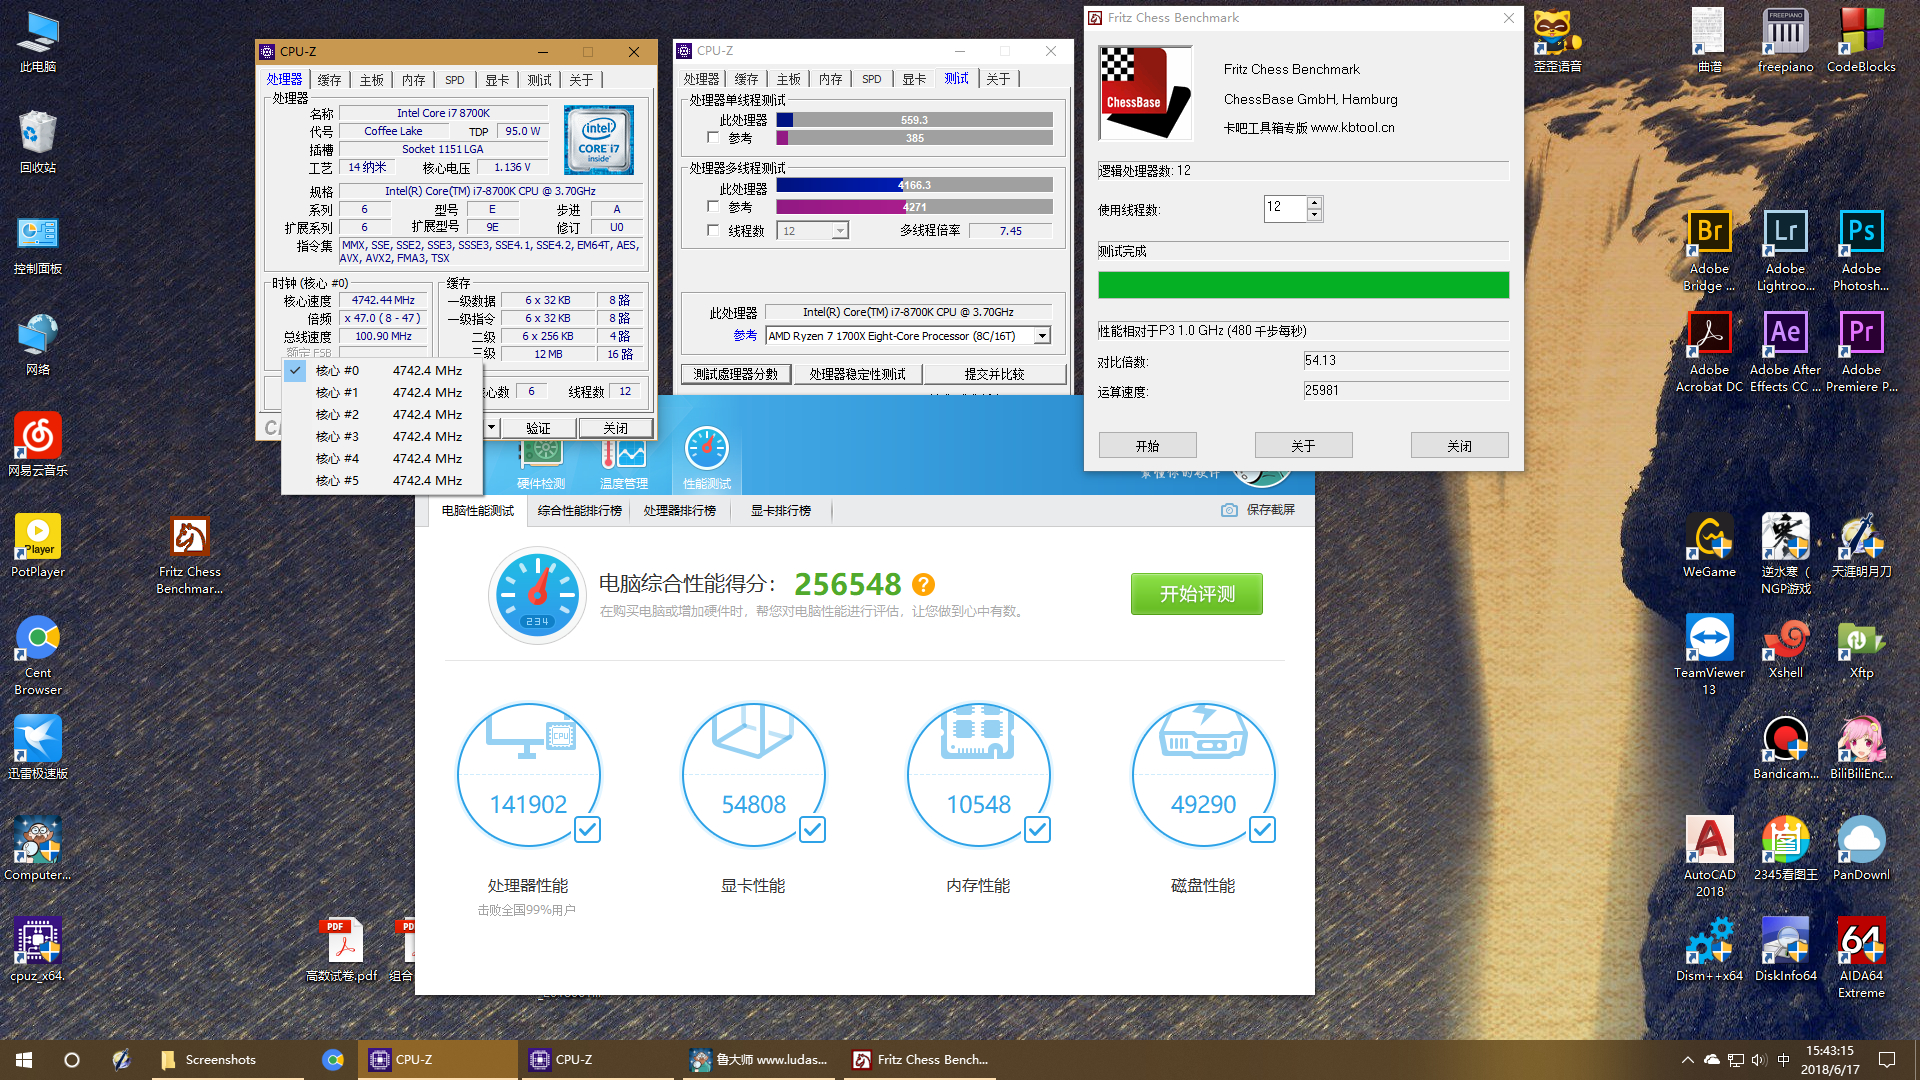The height and width of the screenshot is (1080, 1920).
Task: Open the Fritz Chess Benchmark desktop shortcut
Action: (x=189, y=555)
